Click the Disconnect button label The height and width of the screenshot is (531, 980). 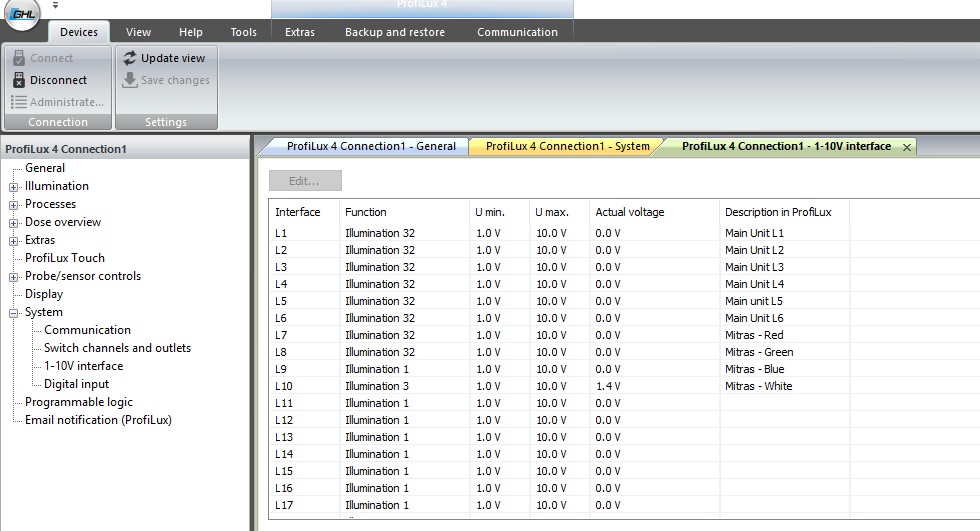pos(58,80)
